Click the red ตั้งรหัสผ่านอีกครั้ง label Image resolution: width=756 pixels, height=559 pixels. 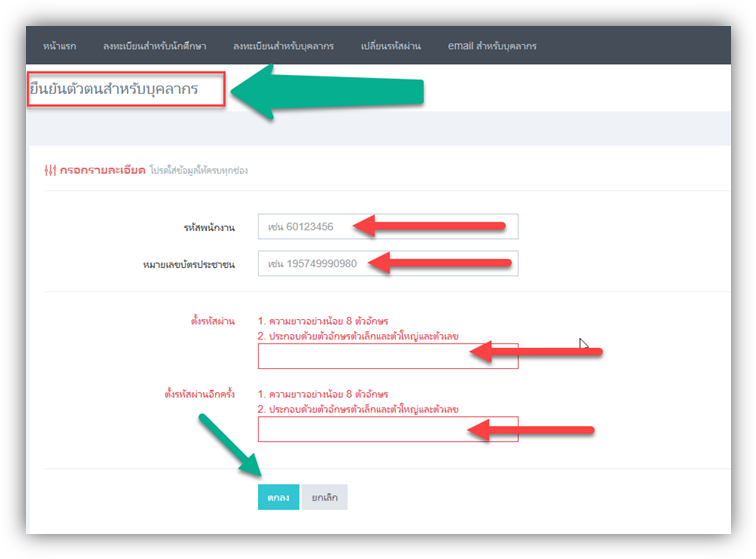(200, 393)
